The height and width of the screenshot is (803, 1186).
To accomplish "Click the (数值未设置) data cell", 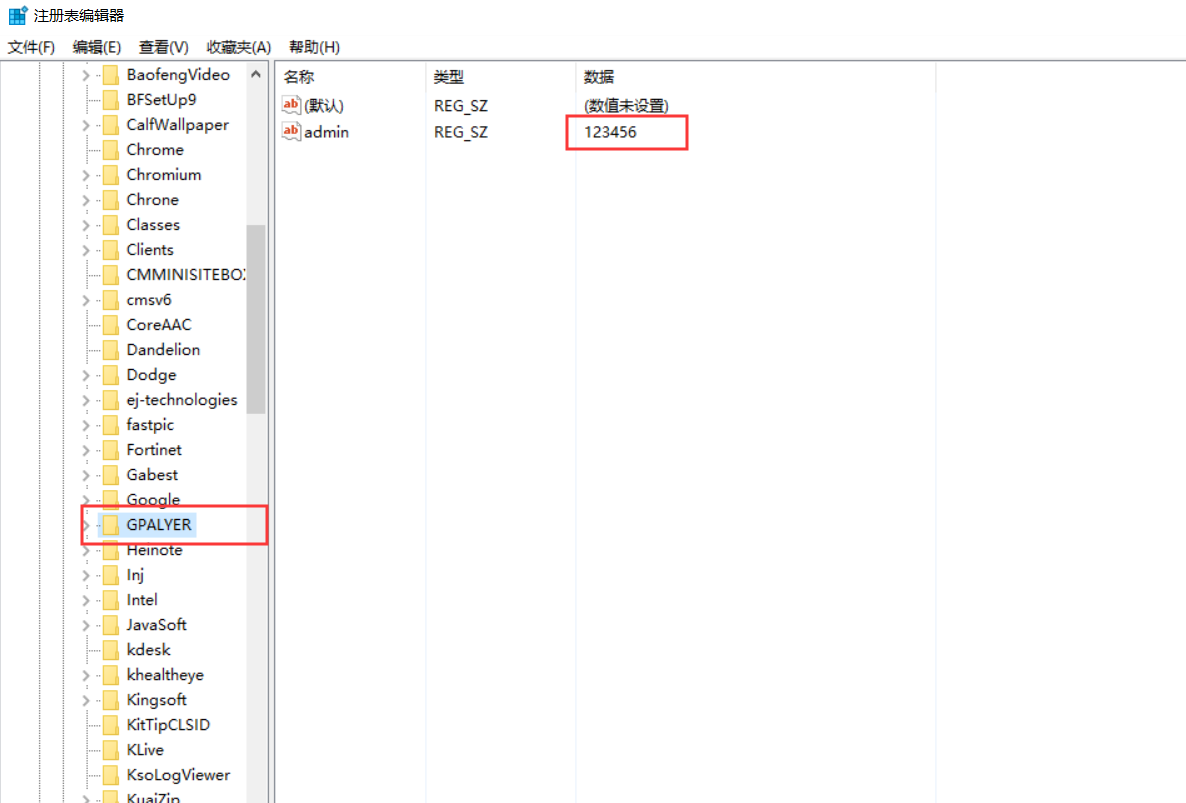I will pyautogui.click(x=626, y=106).
